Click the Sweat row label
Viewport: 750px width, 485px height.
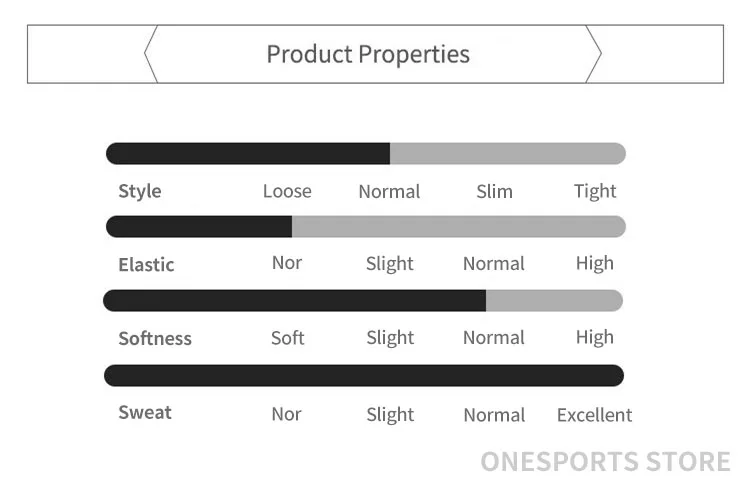145,412
